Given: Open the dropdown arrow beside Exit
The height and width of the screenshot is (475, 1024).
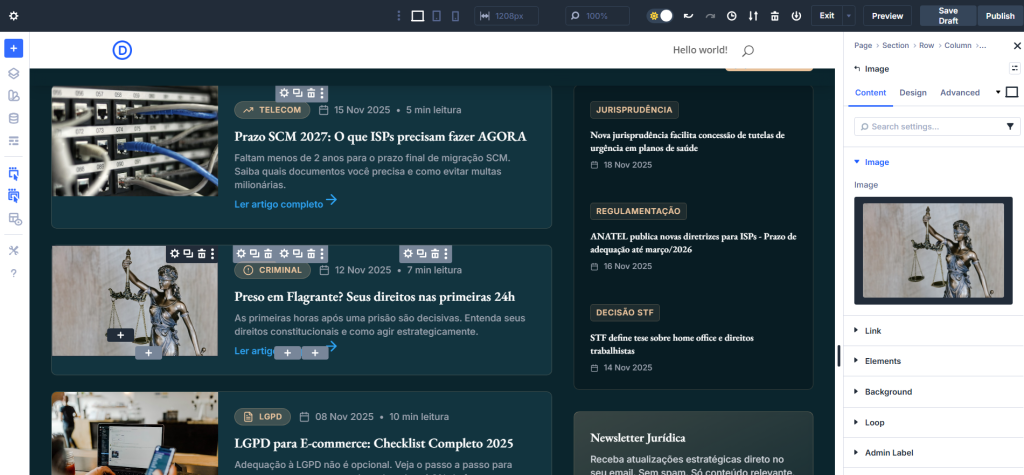Looking at the screenshot, I should 849,16.
